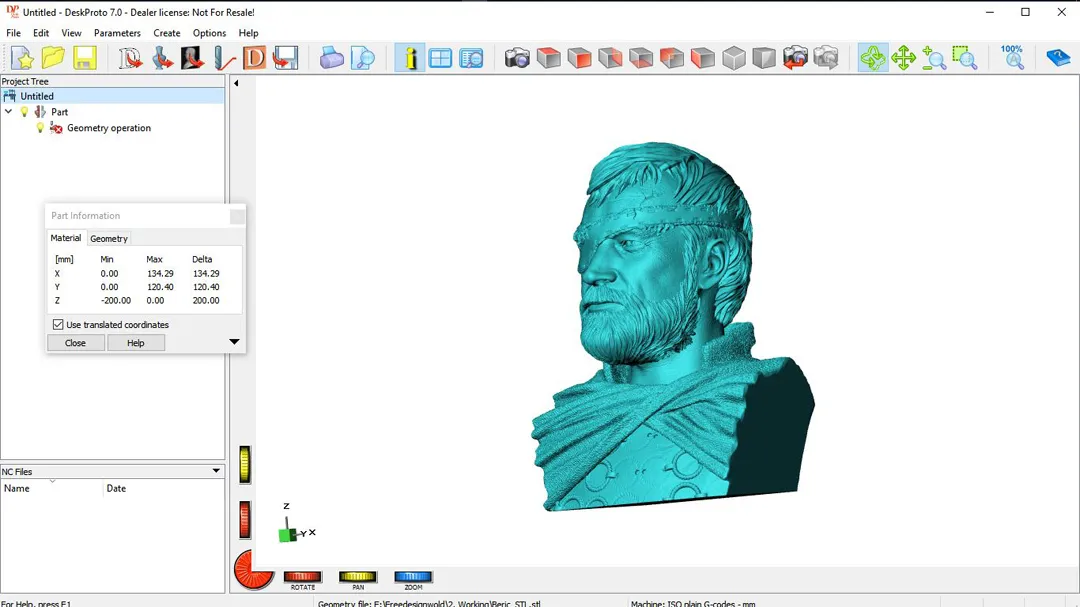
Task: Toggle the green four-arrow pan mode icon
Action: pyautogui.click(x=903, y=58)
